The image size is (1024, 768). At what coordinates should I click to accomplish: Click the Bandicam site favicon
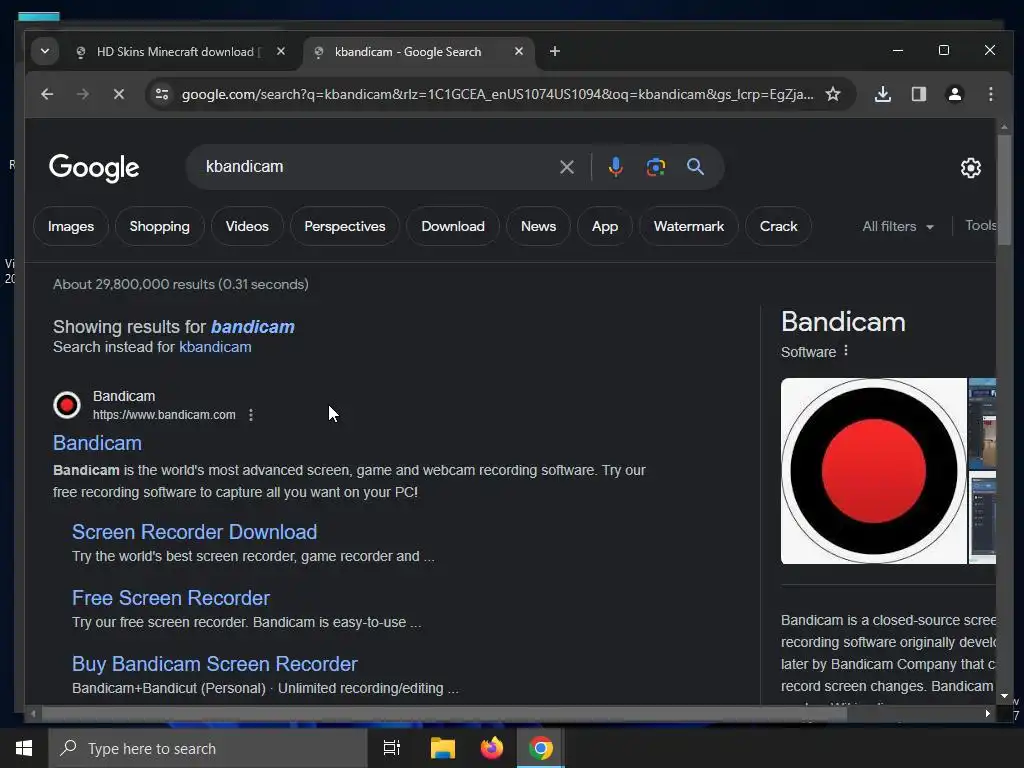tap(67, 405)
